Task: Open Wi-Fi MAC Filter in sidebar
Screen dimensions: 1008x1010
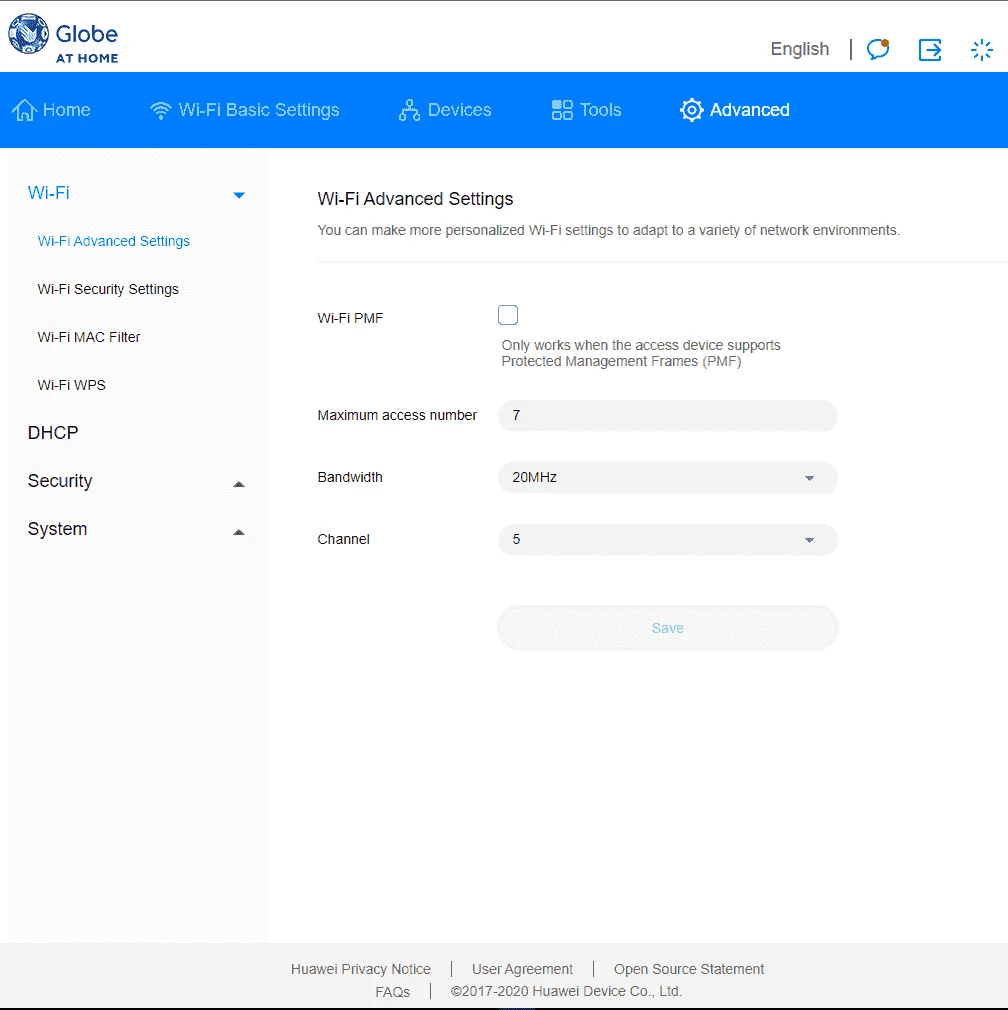Action: coord(88,337)
